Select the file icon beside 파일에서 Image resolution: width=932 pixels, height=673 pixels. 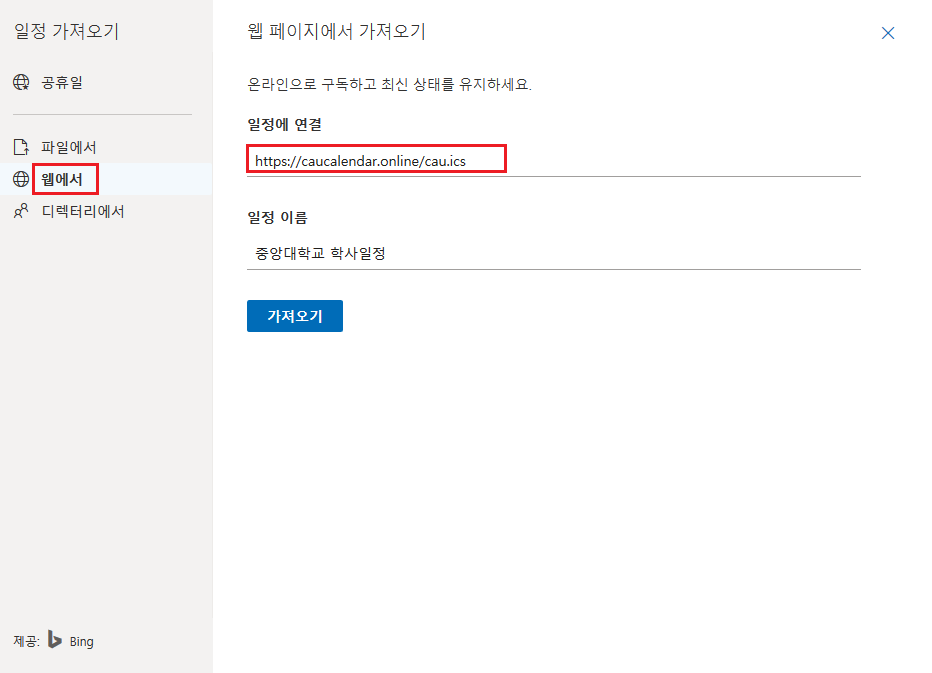[x=21, y=146]
